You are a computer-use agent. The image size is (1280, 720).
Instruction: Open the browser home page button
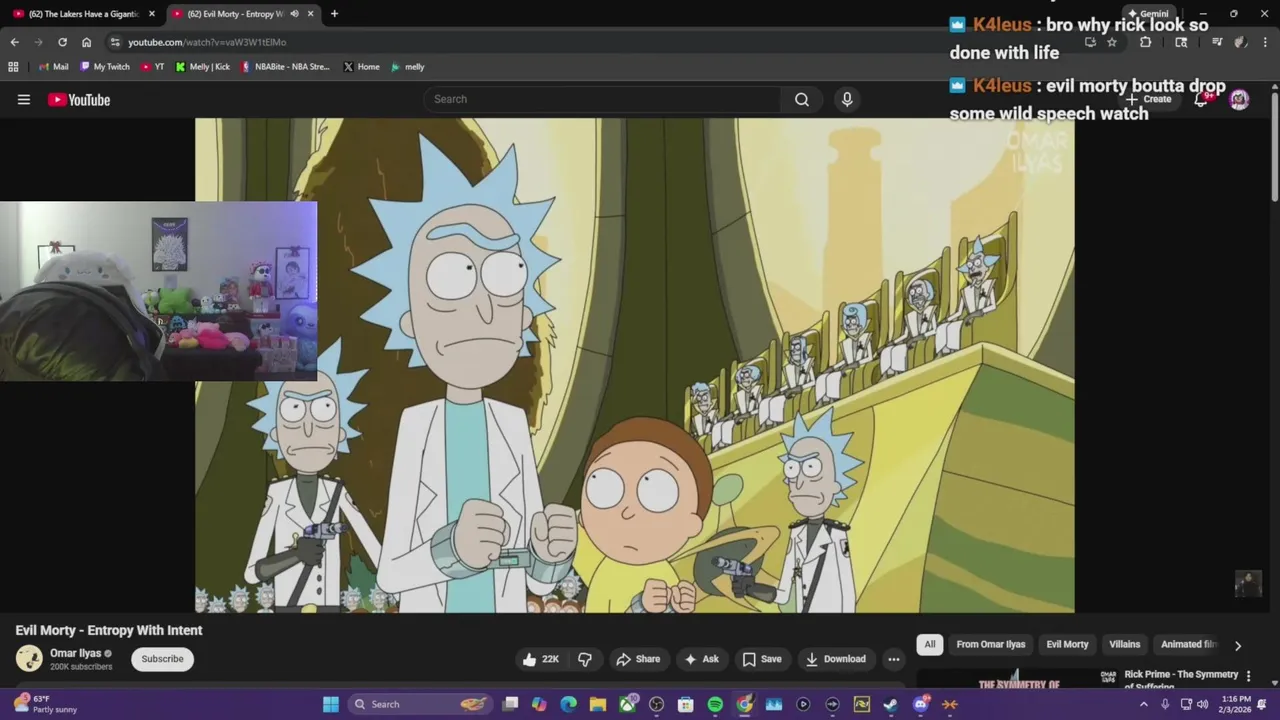pos(86,42)
